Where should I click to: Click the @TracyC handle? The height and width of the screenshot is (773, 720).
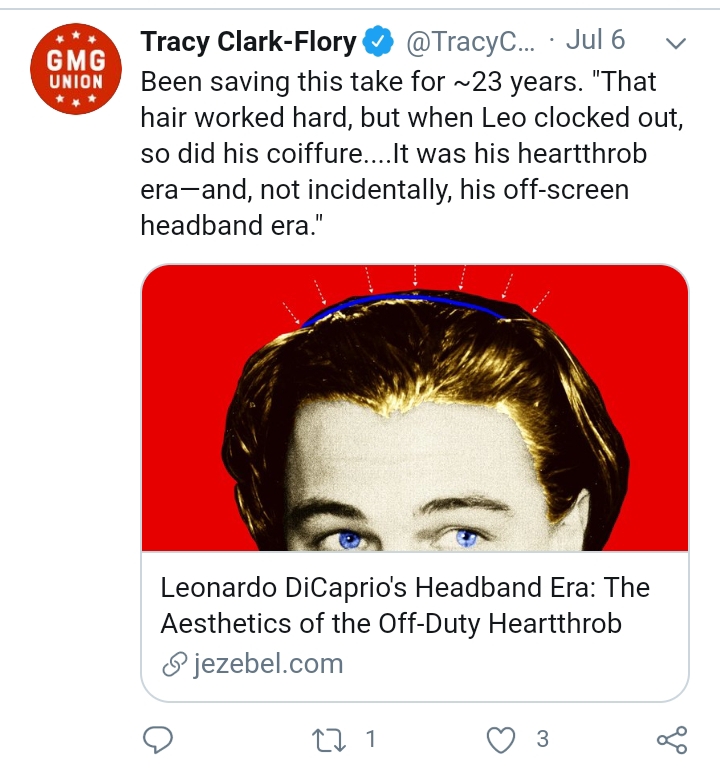[470, 41]
